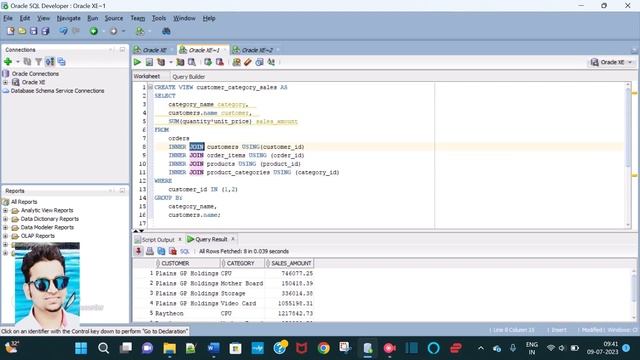Open Microsoft Word from the taskbar
Screen dimensions: 640x360
[x=213, y=348]
